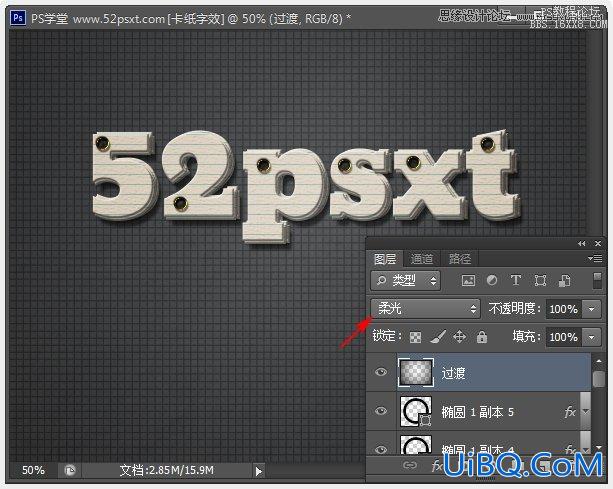Select the 过渡 layer thumbnail
This screenshot has width=613, height=489.
[x=416, y=372]
